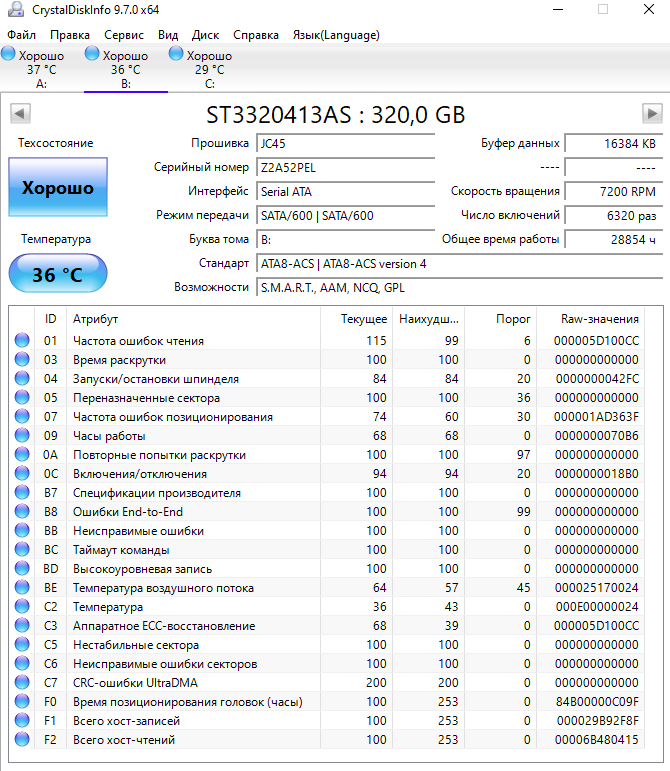Click status dot for Частота ошибок чтения
This screenshot has width=670, height=771.
coord(22,340)
